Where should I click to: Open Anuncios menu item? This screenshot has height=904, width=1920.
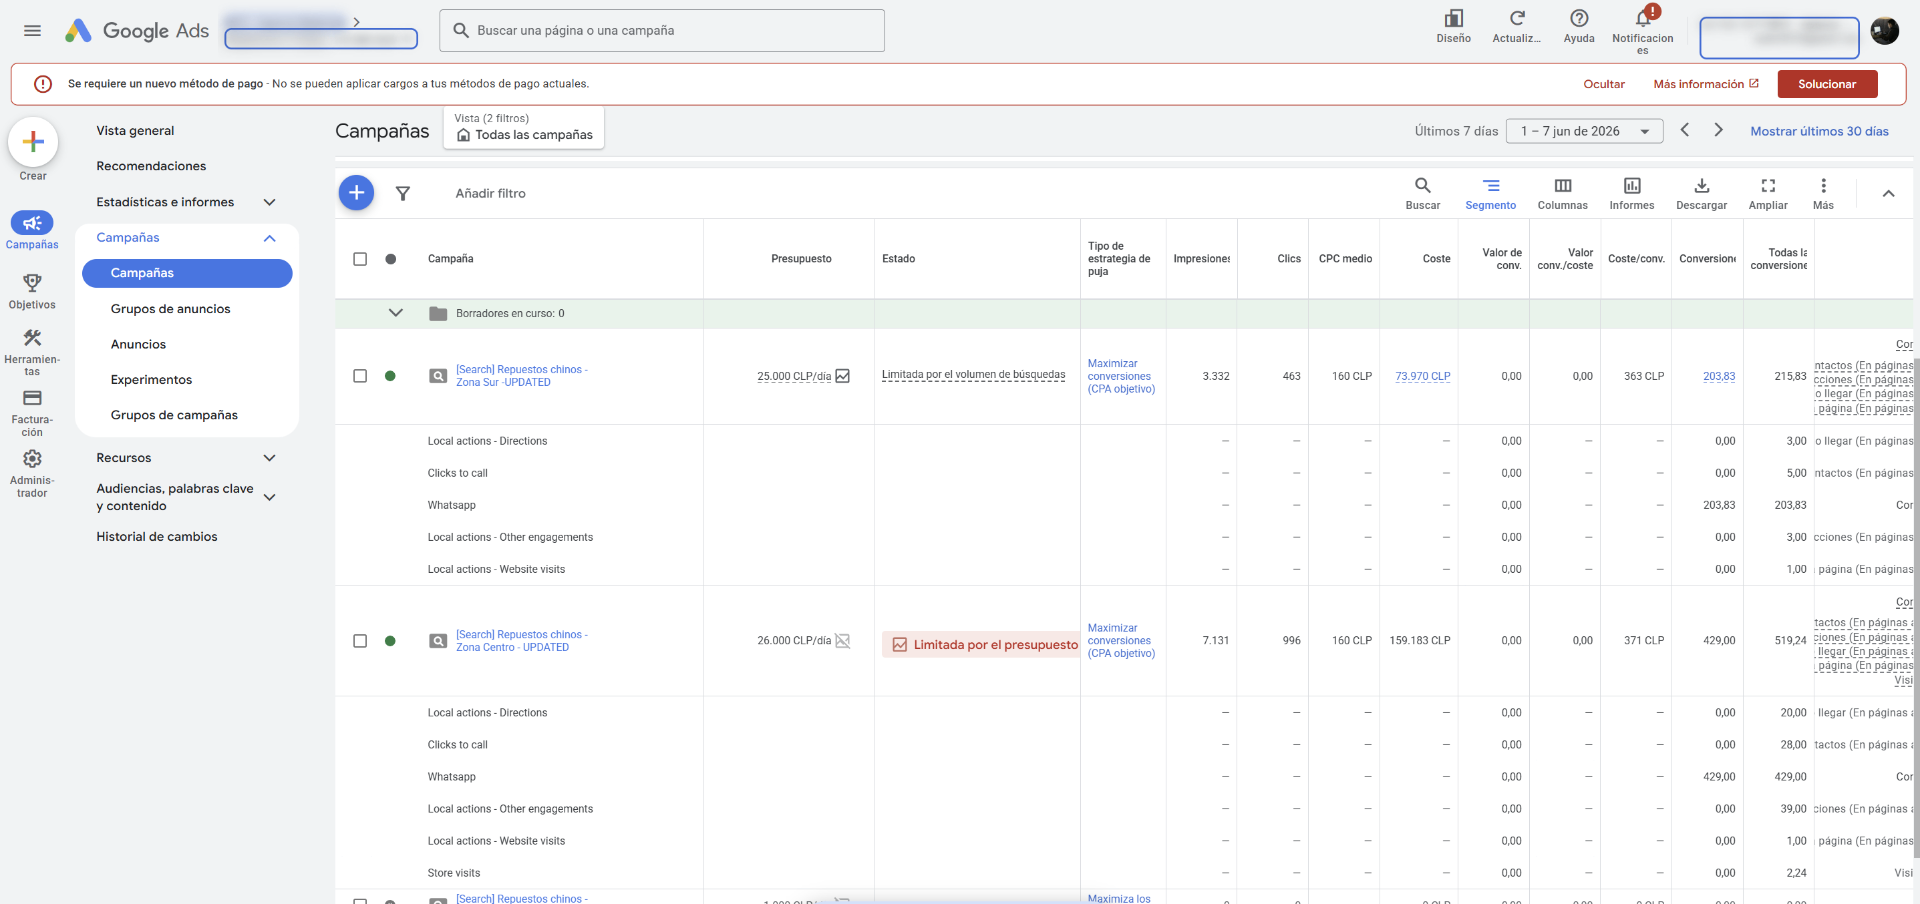pos(138,344)
